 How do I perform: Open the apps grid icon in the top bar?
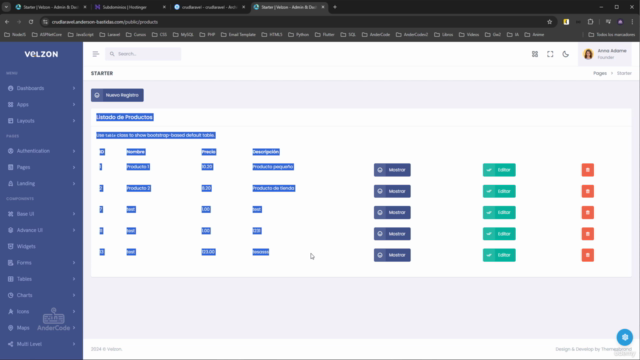pyautogui.click(x=535, y=54)
